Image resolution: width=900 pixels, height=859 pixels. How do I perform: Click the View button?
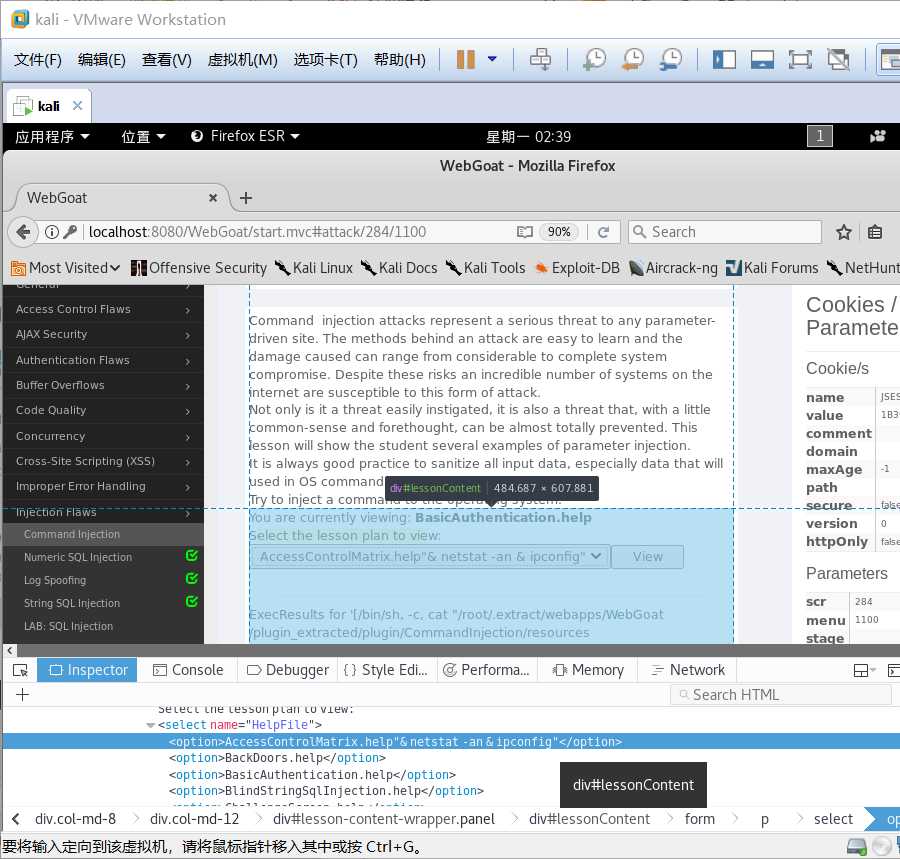point(647,557)
